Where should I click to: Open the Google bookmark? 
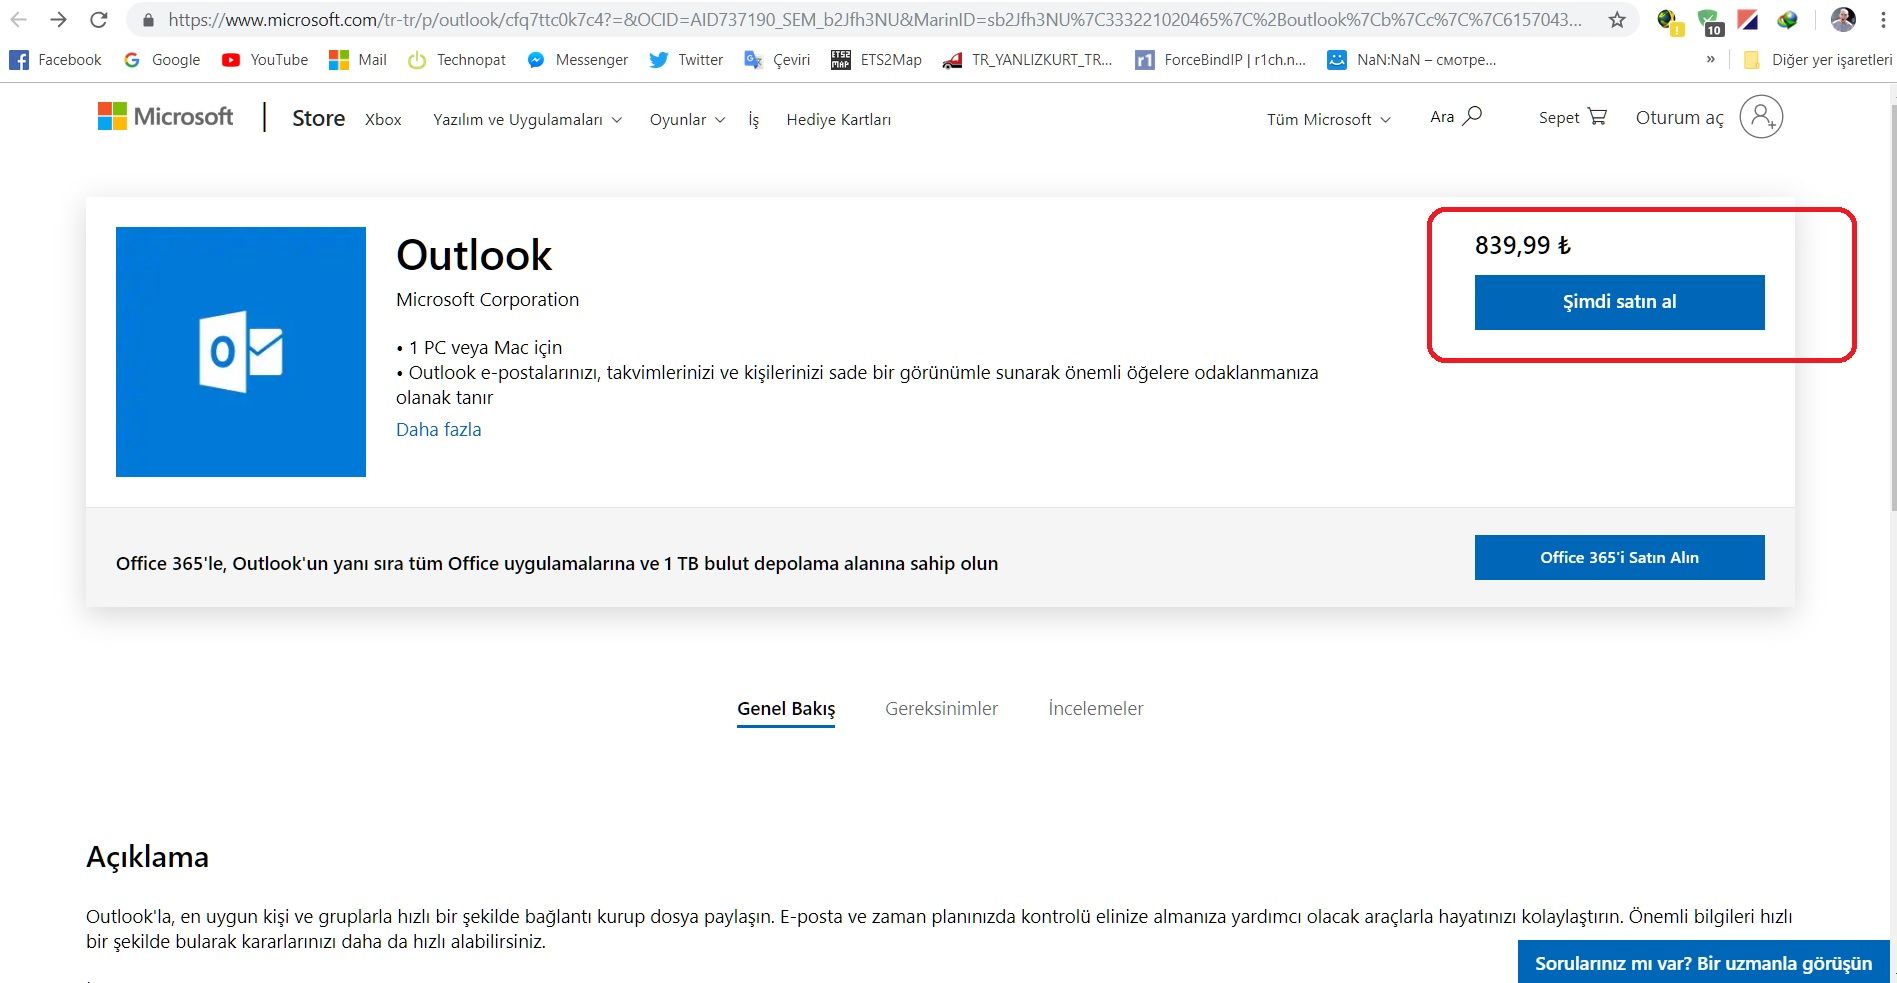162,60
